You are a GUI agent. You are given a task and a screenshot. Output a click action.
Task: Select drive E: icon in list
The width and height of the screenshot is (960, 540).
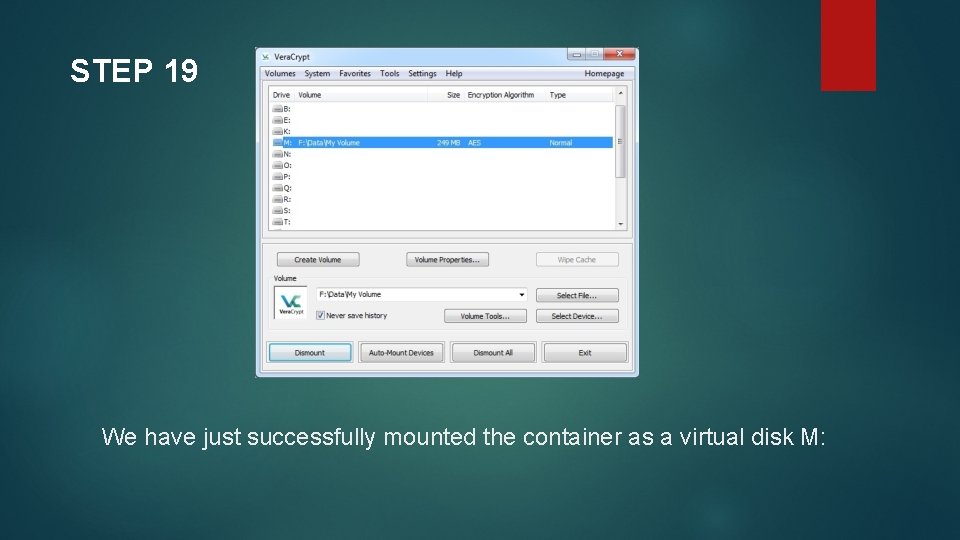[278, 121]
